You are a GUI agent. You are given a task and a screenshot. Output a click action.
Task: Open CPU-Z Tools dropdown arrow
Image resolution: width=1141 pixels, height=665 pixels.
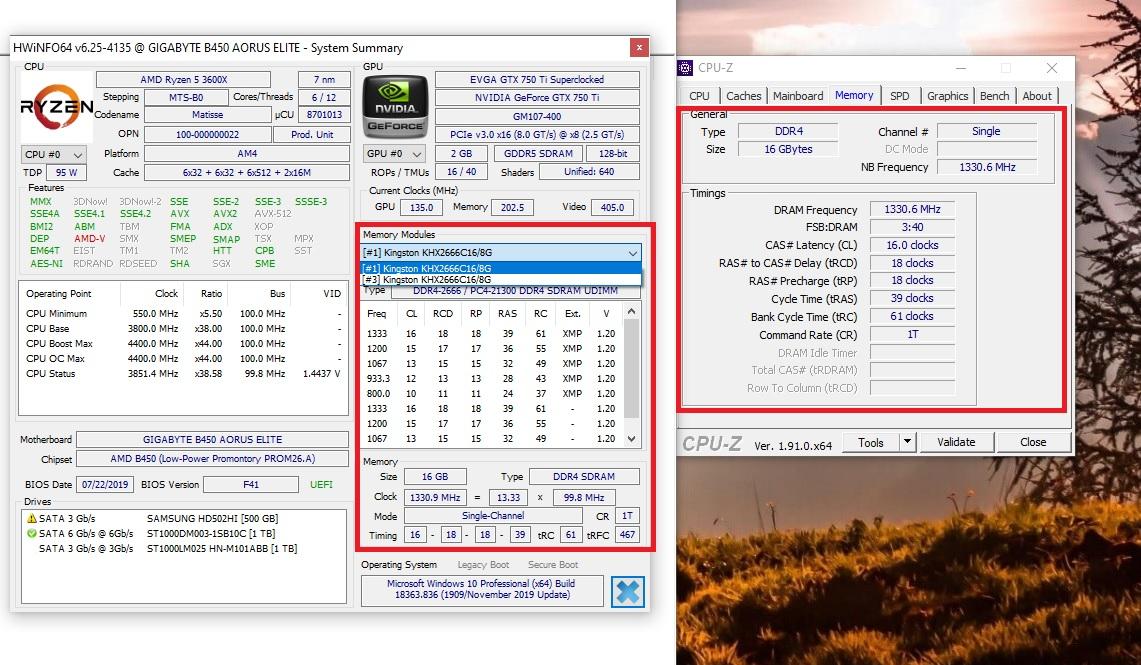pos(907,442)
